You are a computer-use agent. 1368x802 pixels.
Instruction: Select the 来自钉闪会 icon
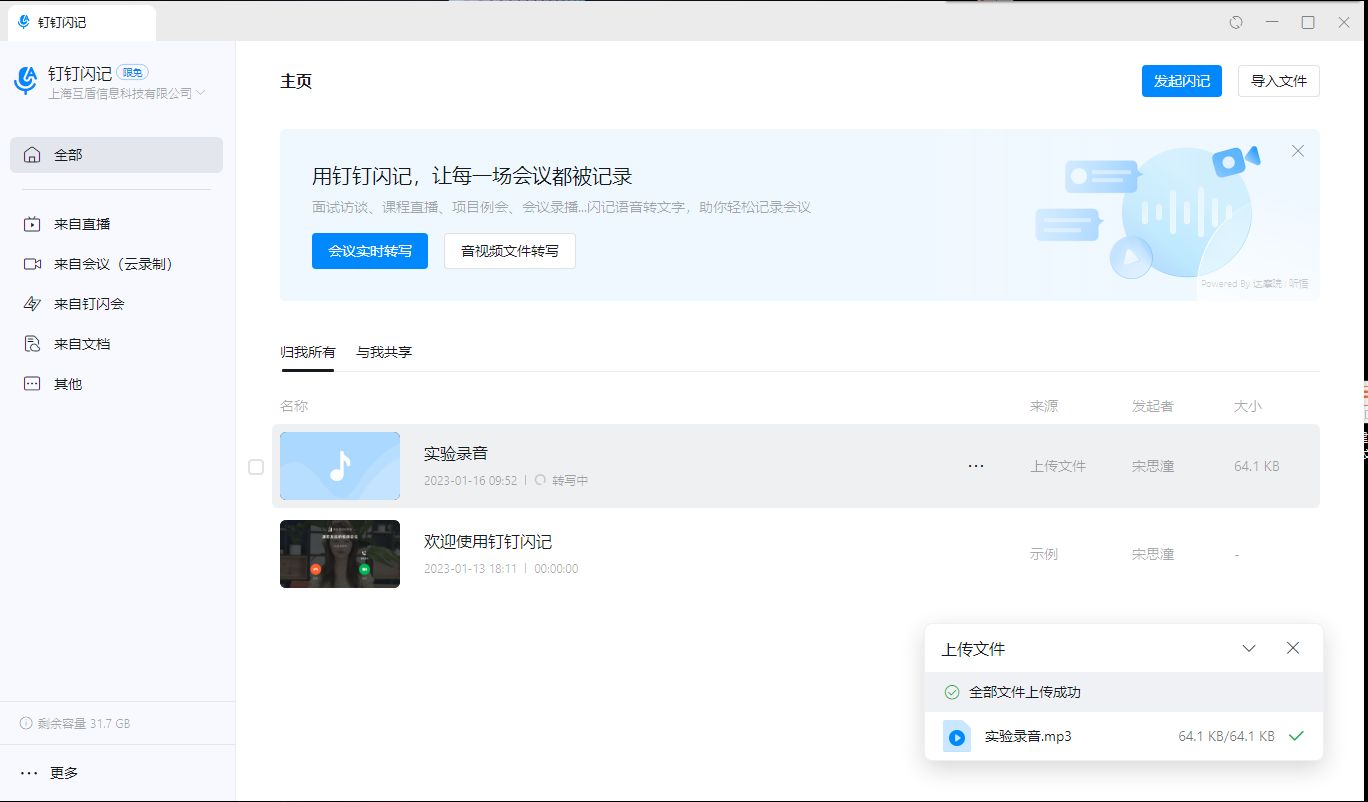[33, 304]
